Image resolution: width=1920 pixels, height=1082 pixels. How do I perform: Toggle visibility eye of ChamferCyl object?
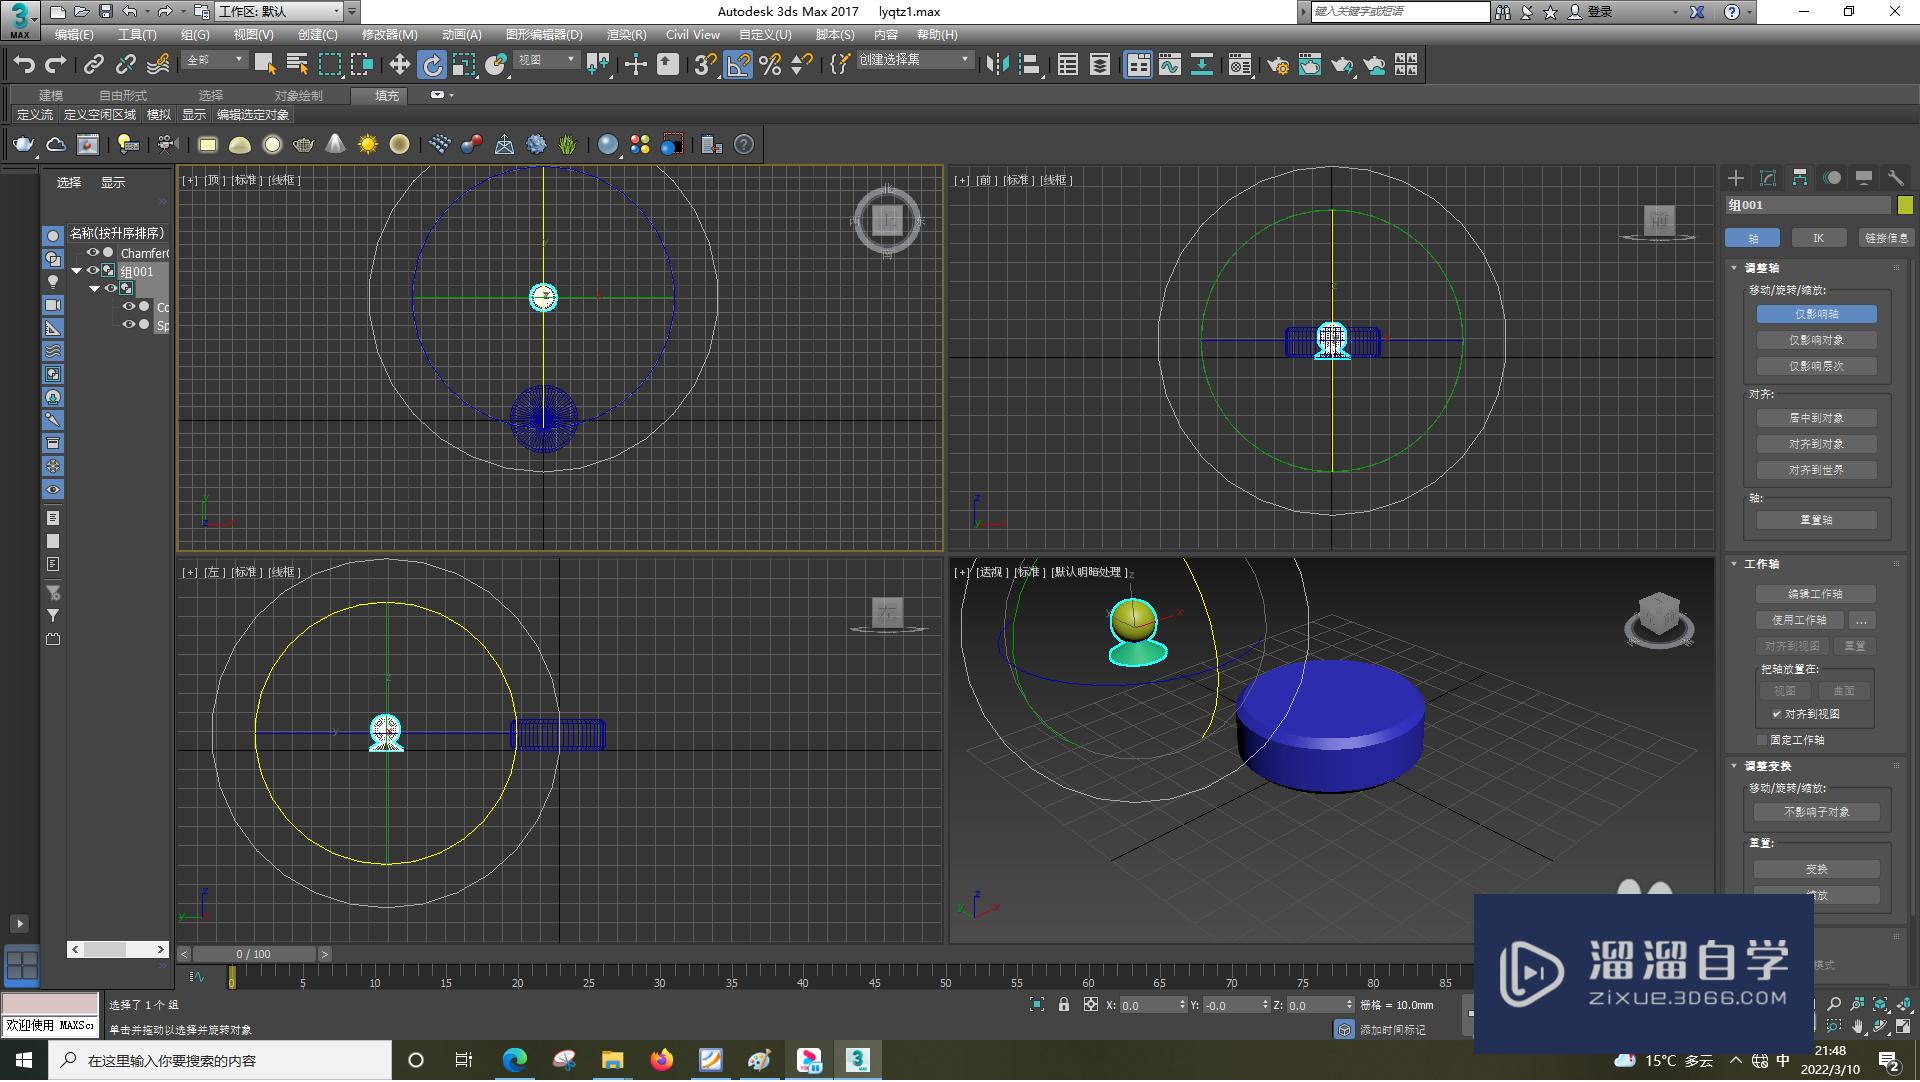93,253
